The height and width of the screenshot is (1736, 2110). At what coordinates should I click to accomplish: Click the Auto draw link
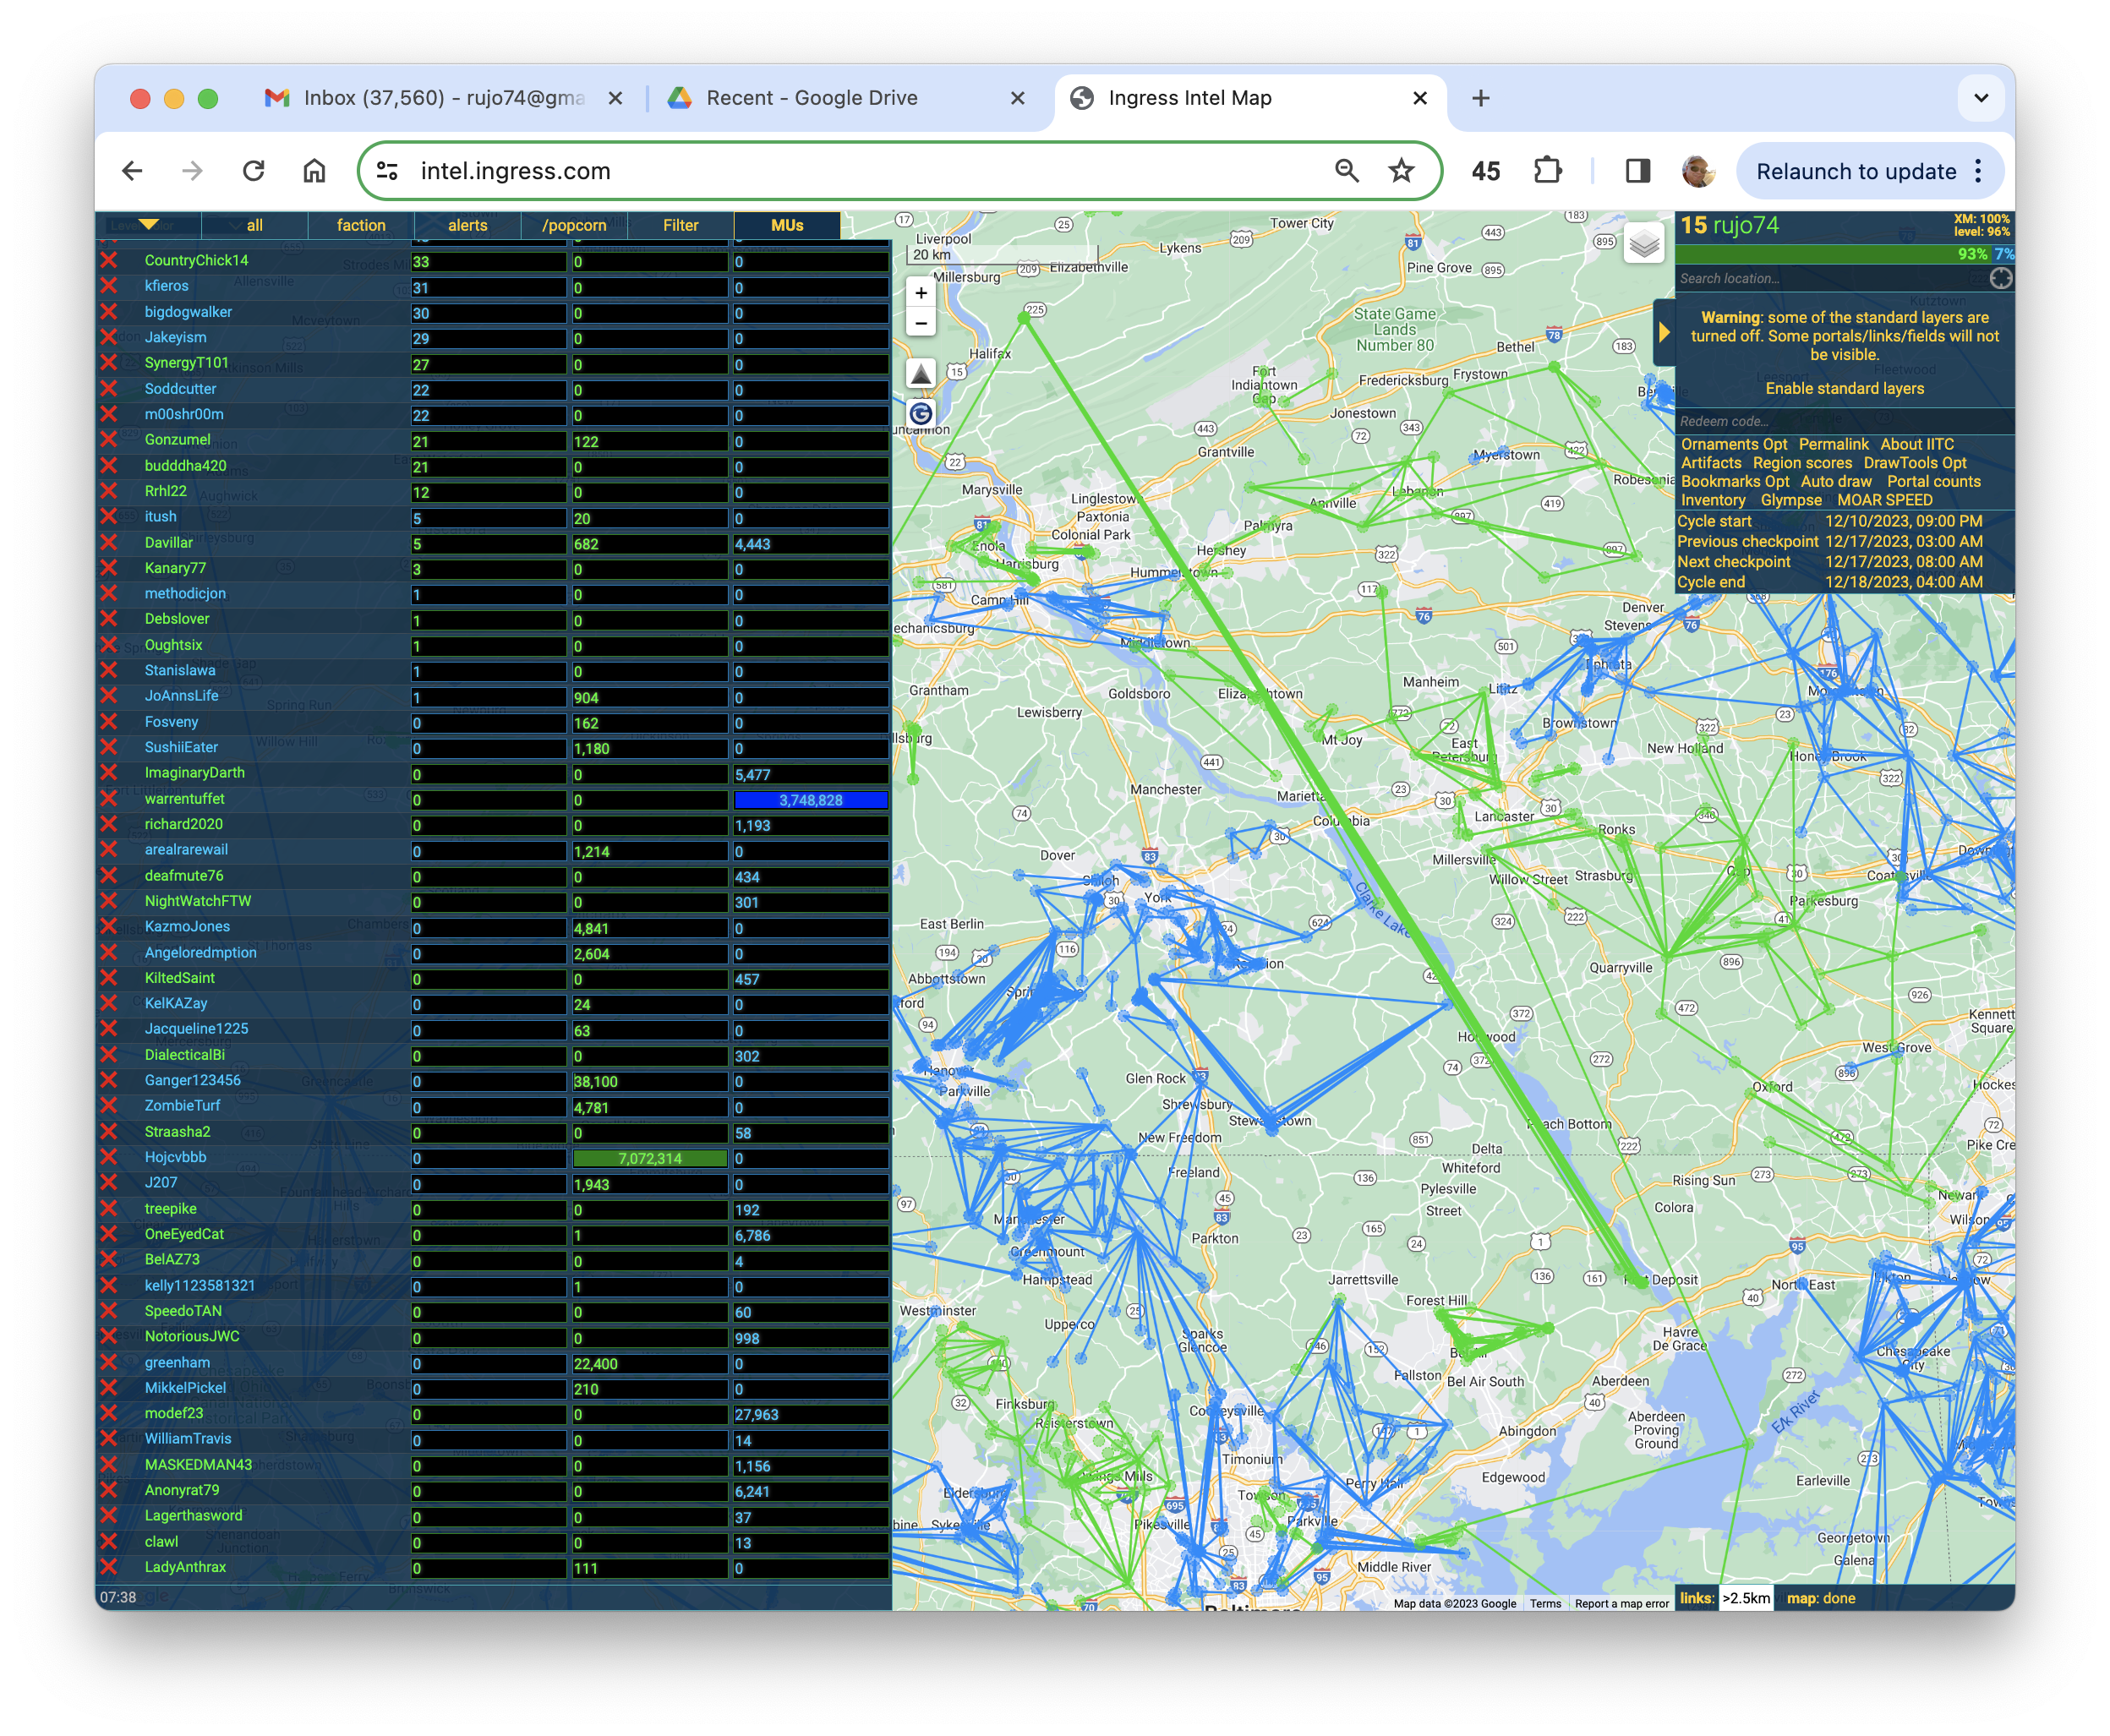tap(1836, 481)
